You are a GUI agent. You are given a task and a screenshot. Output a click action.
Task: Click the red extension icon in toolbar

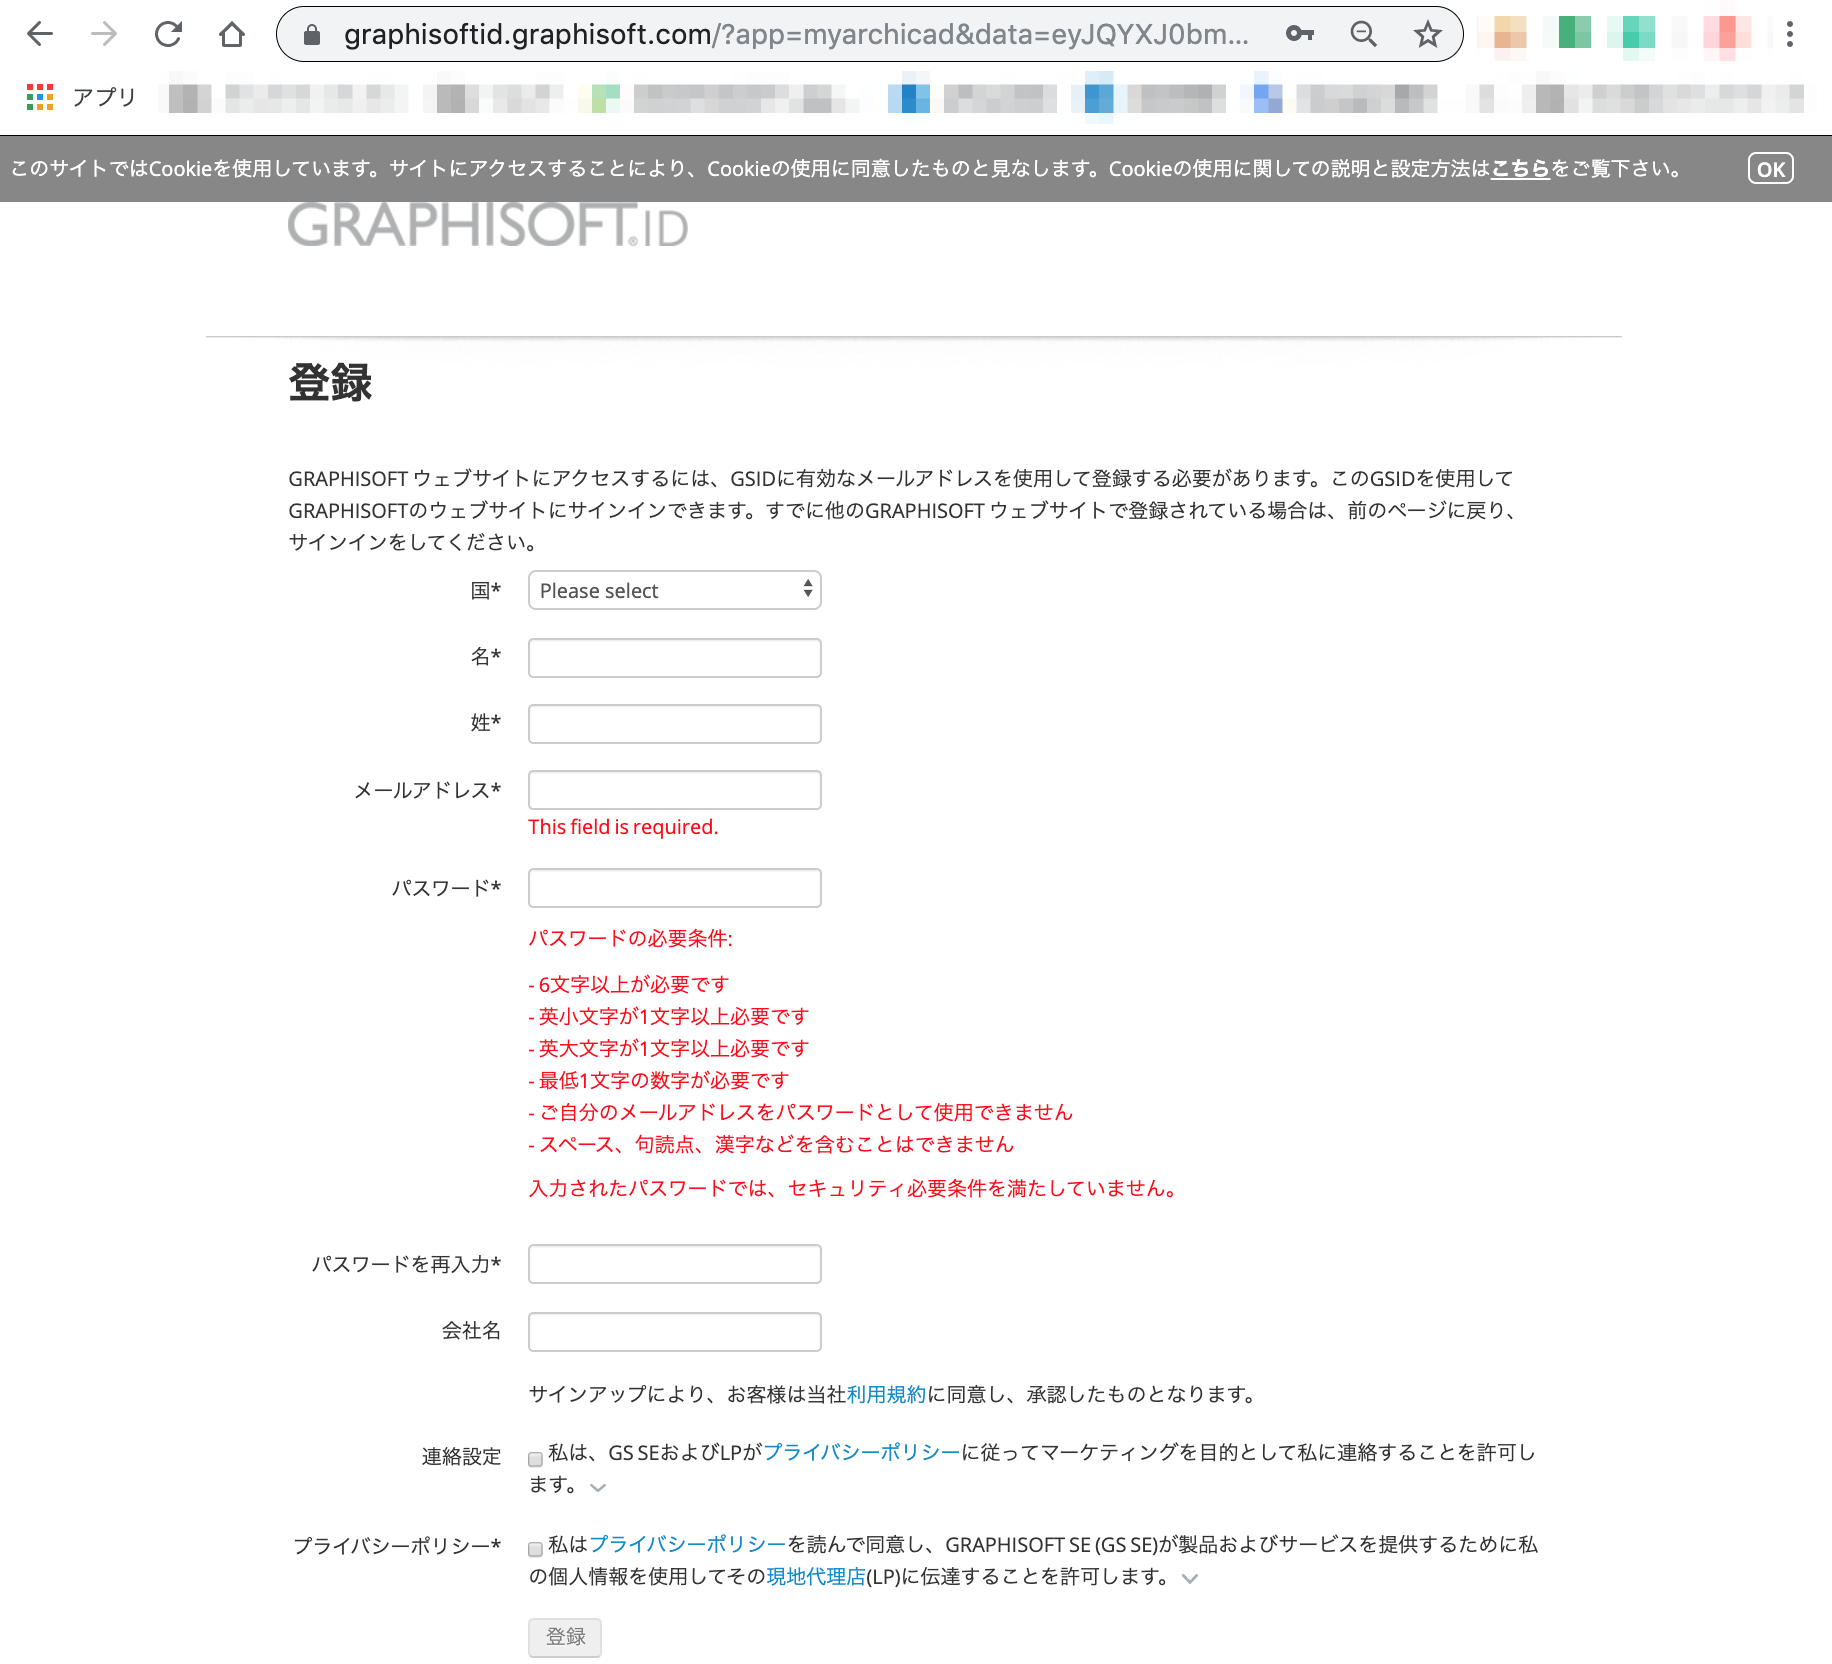[x=1727, y=34]
